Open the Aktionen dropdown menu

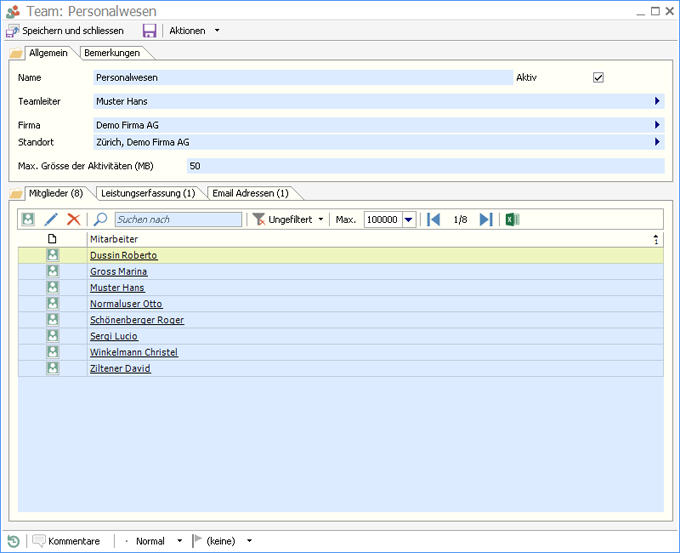pyautogui.click(x=194, y=31)
